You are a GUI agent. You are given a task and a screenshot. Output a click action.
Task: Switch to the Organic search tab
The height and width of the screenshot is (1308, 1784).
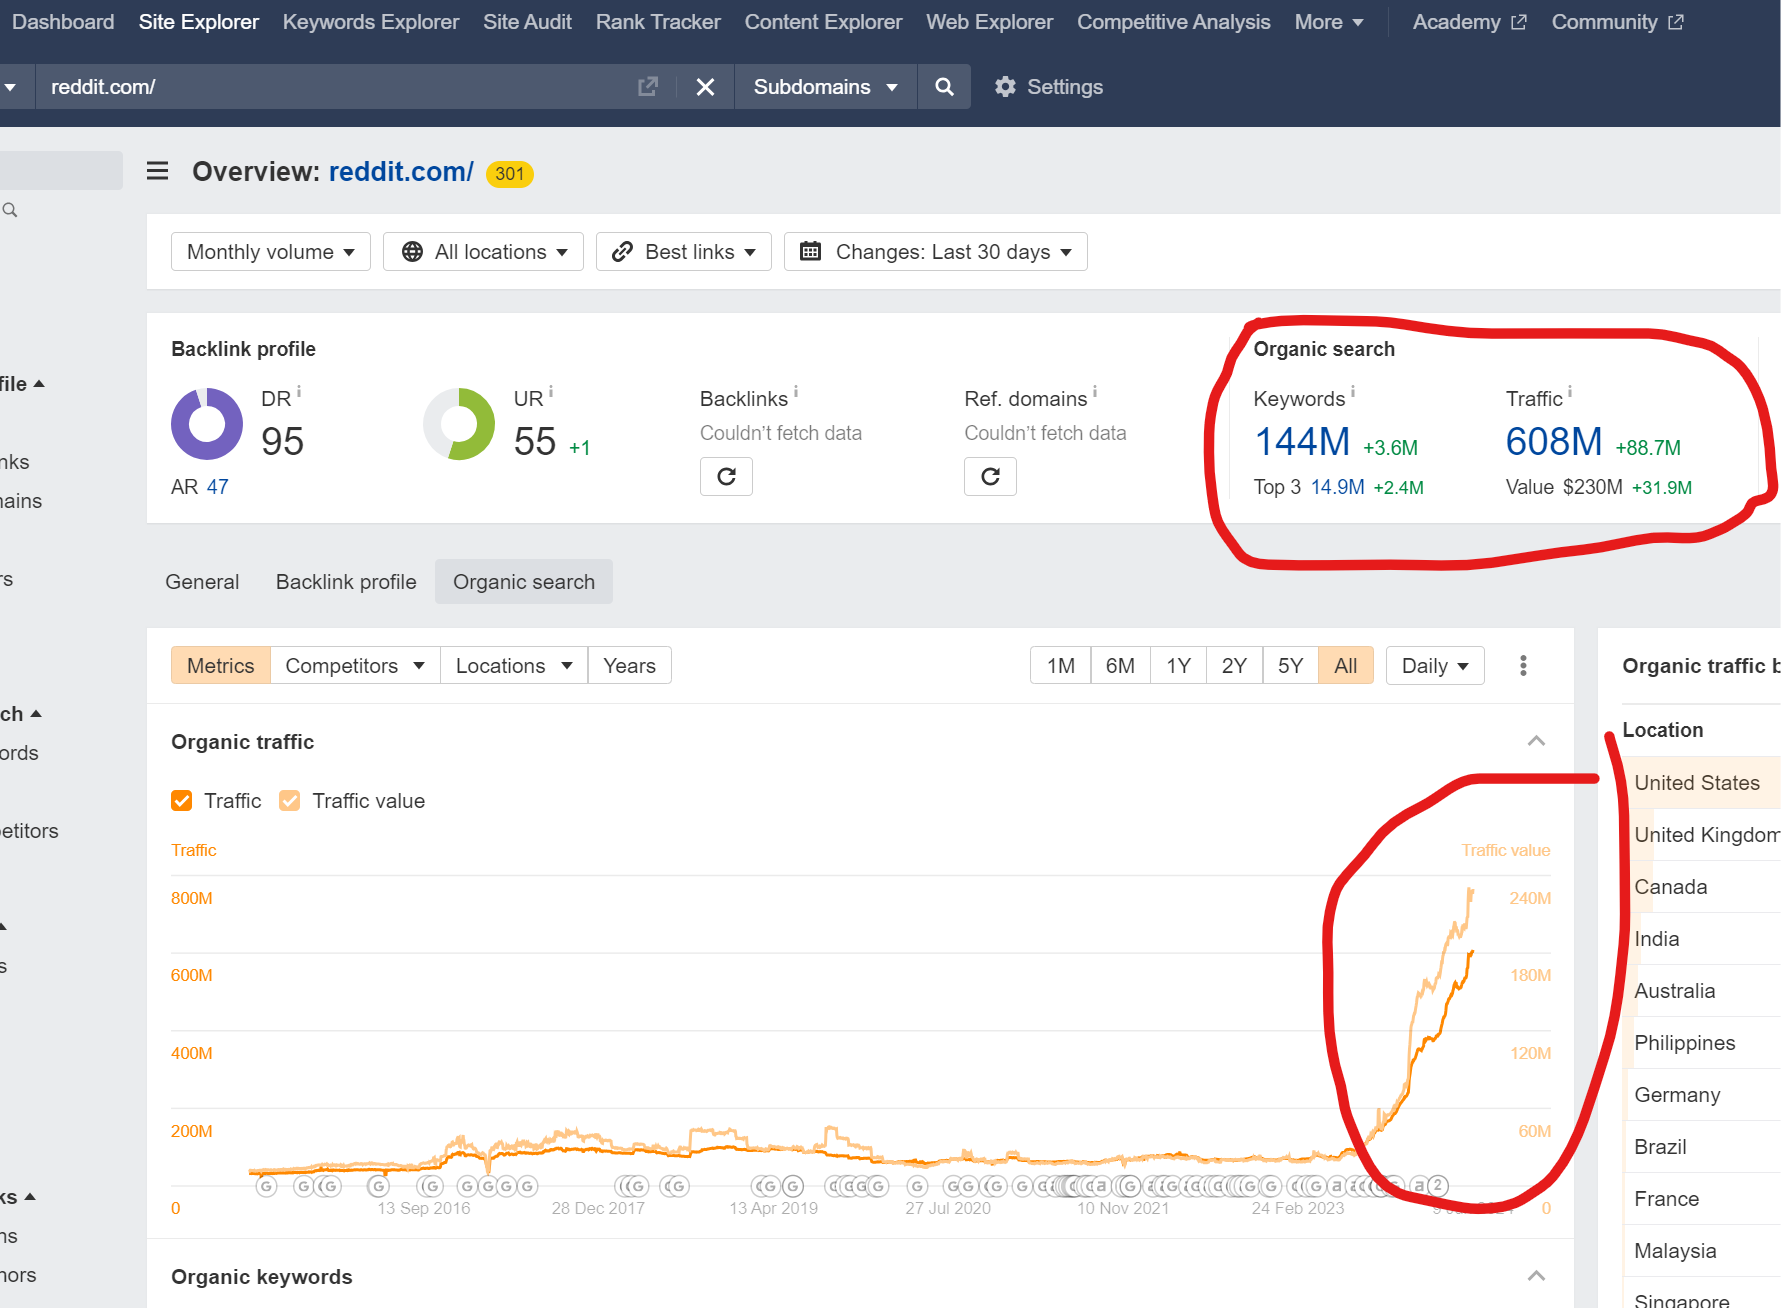[524, 582]
